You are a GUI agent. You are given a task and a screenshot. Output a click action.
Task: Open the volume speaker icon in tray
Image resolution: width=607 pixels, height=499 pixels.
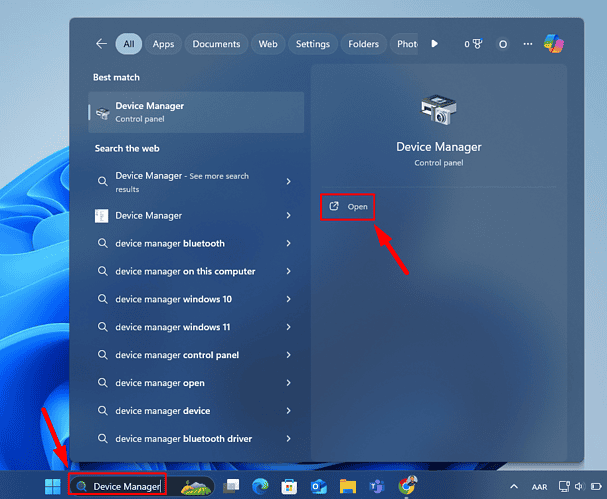point(579,486)
